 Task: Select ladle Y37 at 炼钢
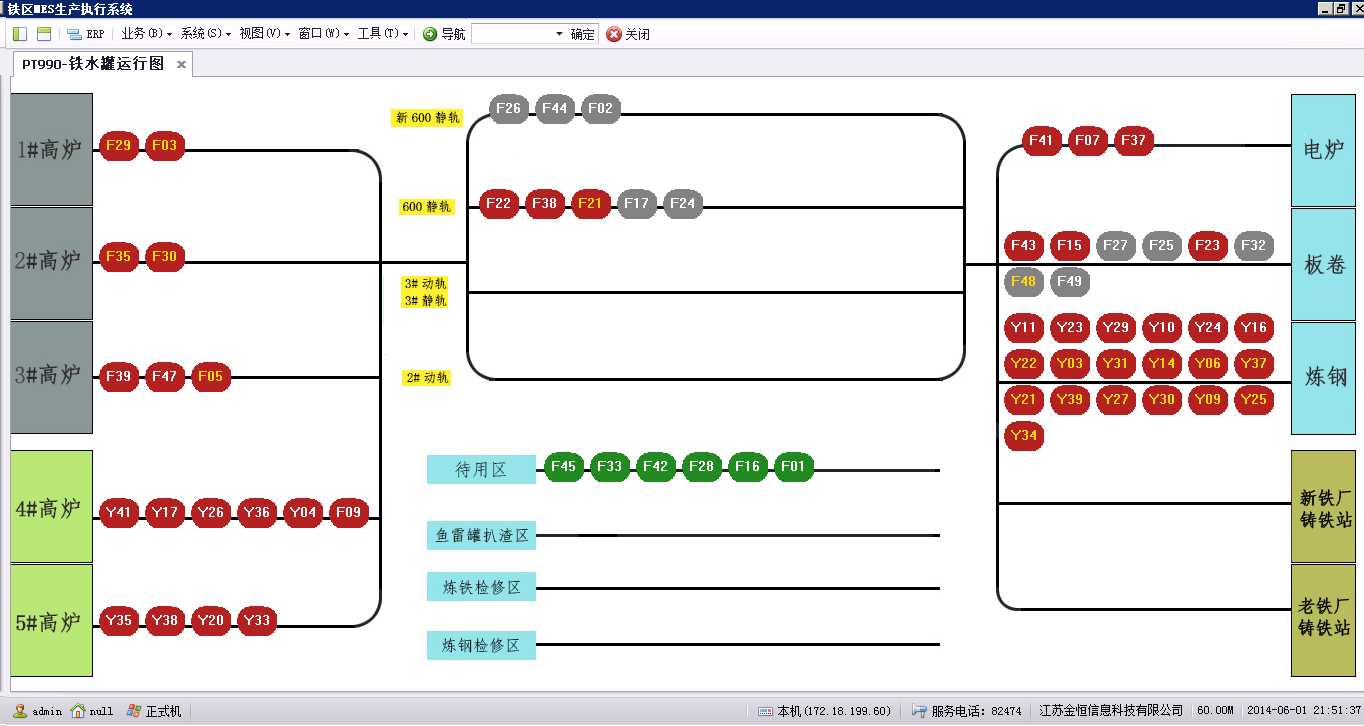click(1253, 364)
